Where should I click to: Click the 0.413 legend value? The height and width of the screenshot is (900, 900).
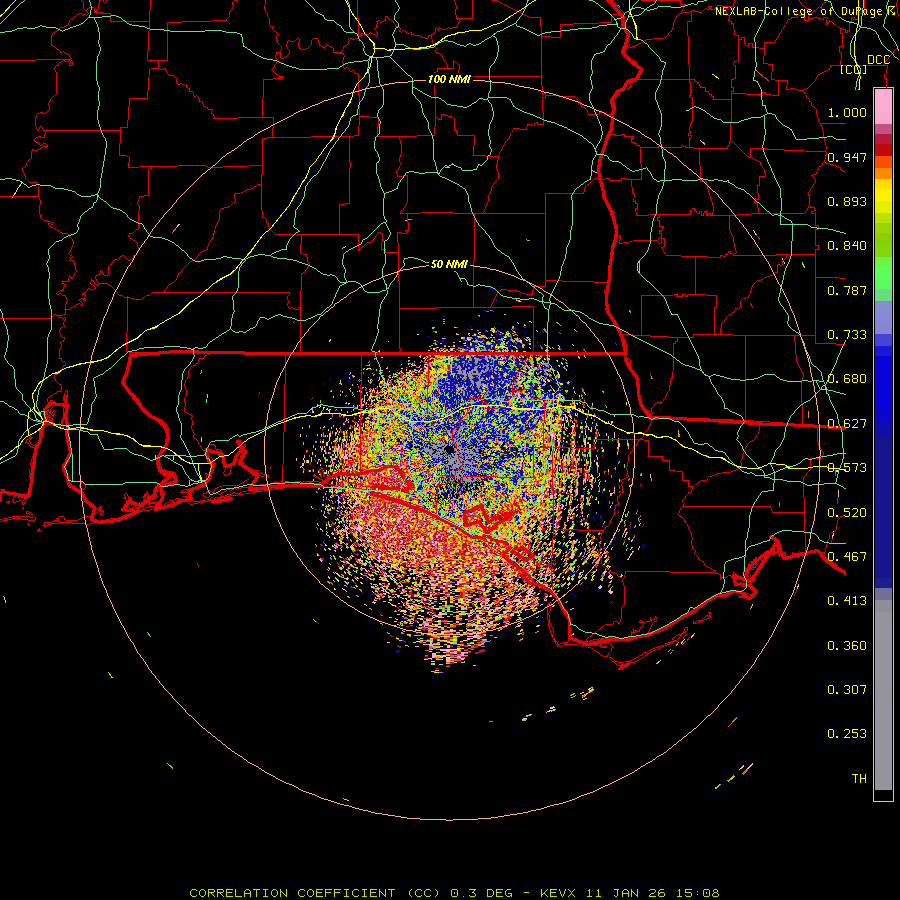click(x=847, y=601)
